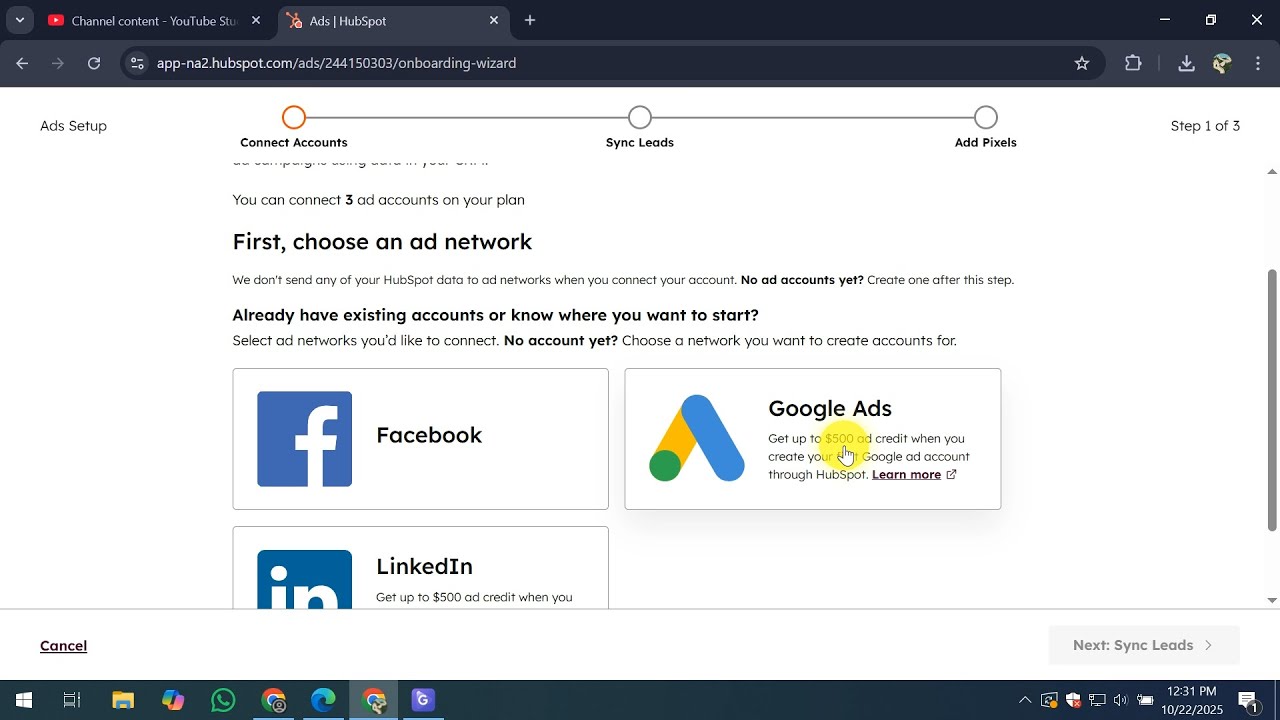Viewport: 1280px width, 720px height.
Task: View site information icon in address bar
Action: point(138,63)
